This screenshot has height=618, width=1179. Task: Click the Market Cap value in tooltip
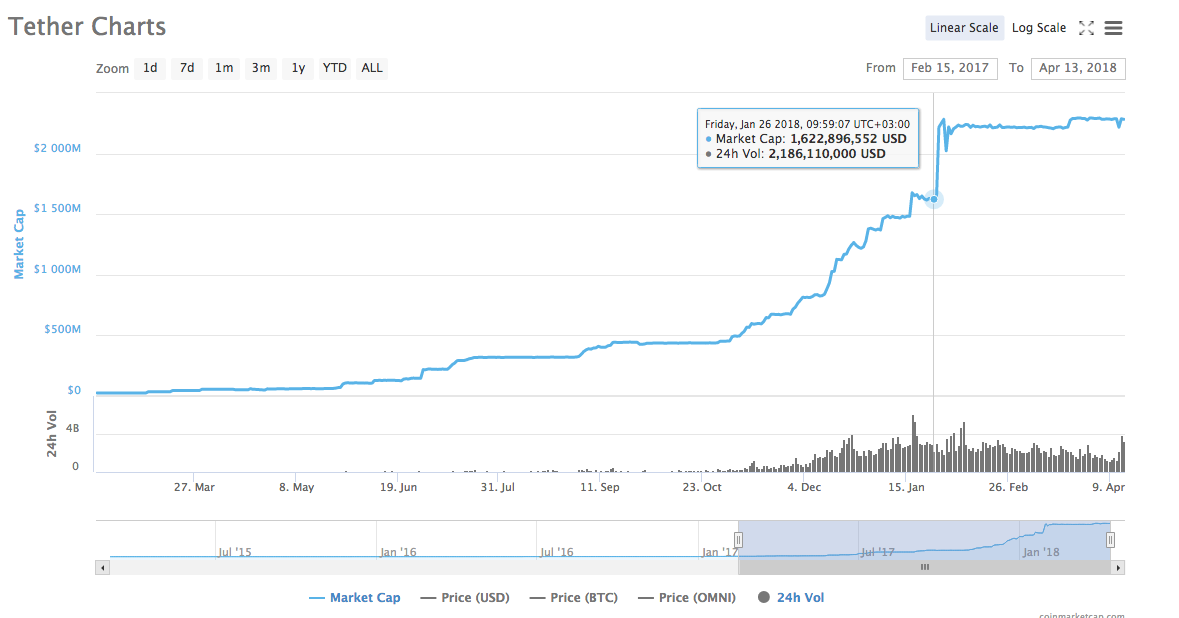coord(848,139)
